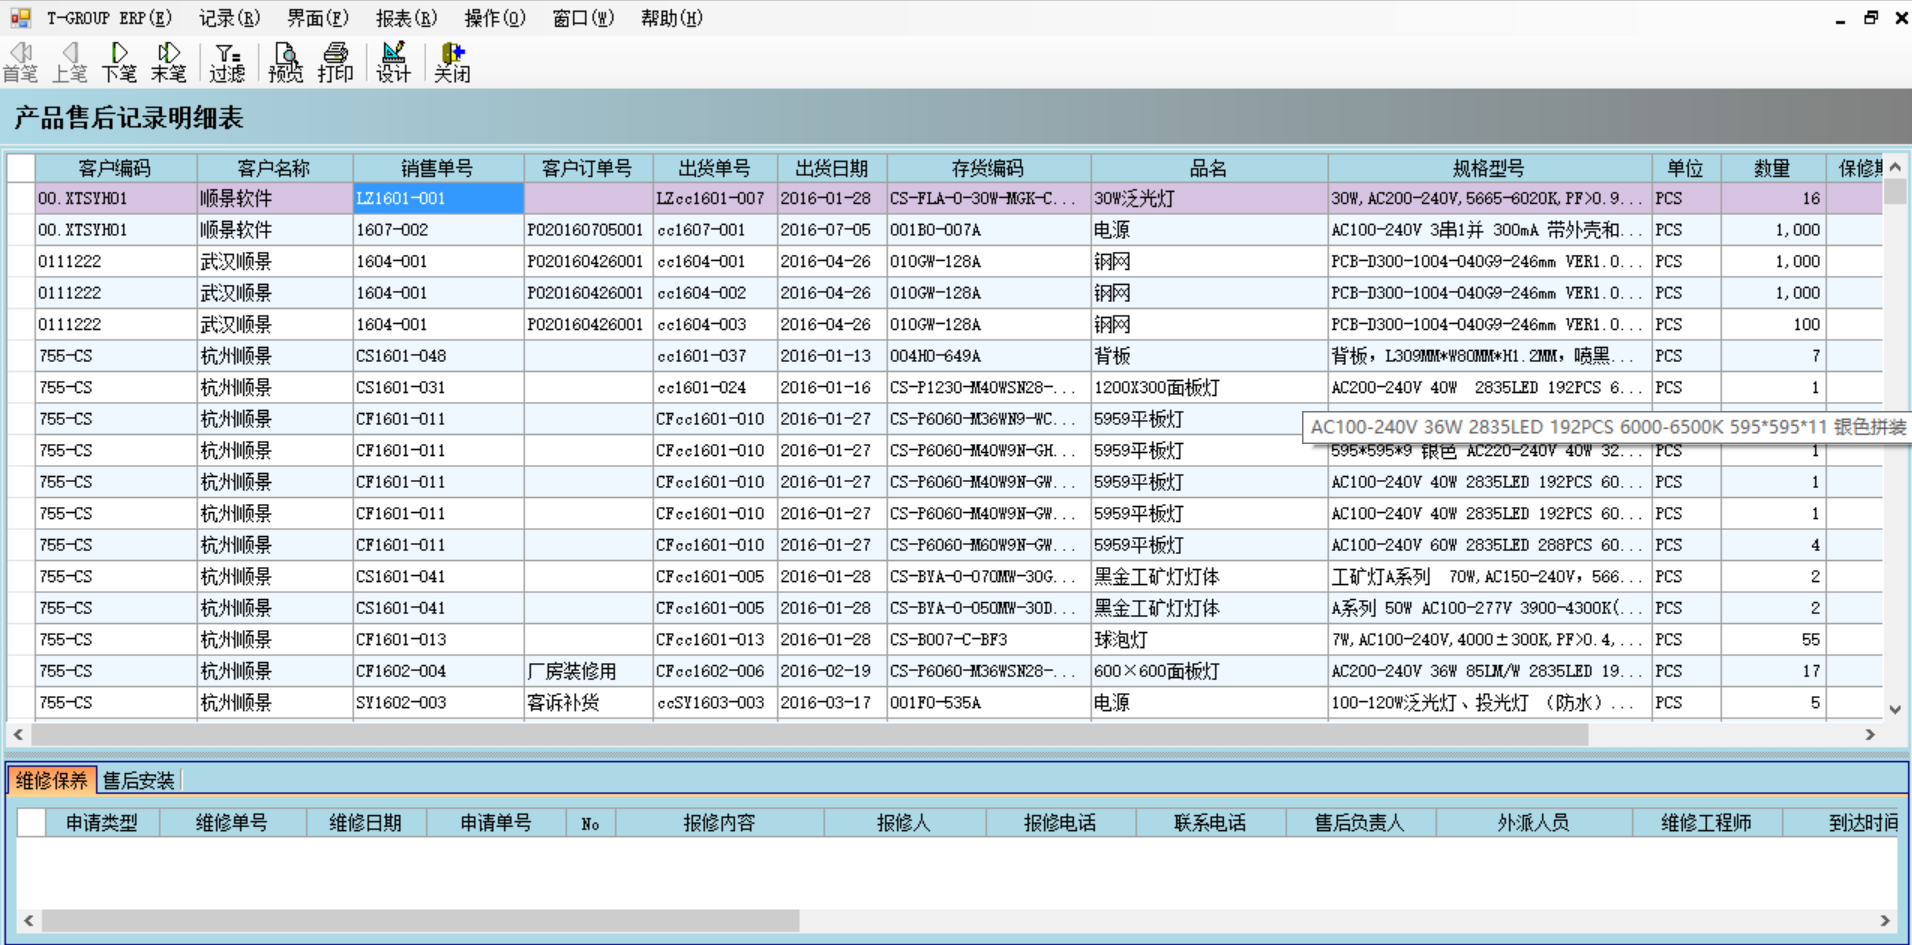Screen dimensions: 1912x945
Task: Click the 维修工程师 header in lower grid
Action: point(1707,822)
